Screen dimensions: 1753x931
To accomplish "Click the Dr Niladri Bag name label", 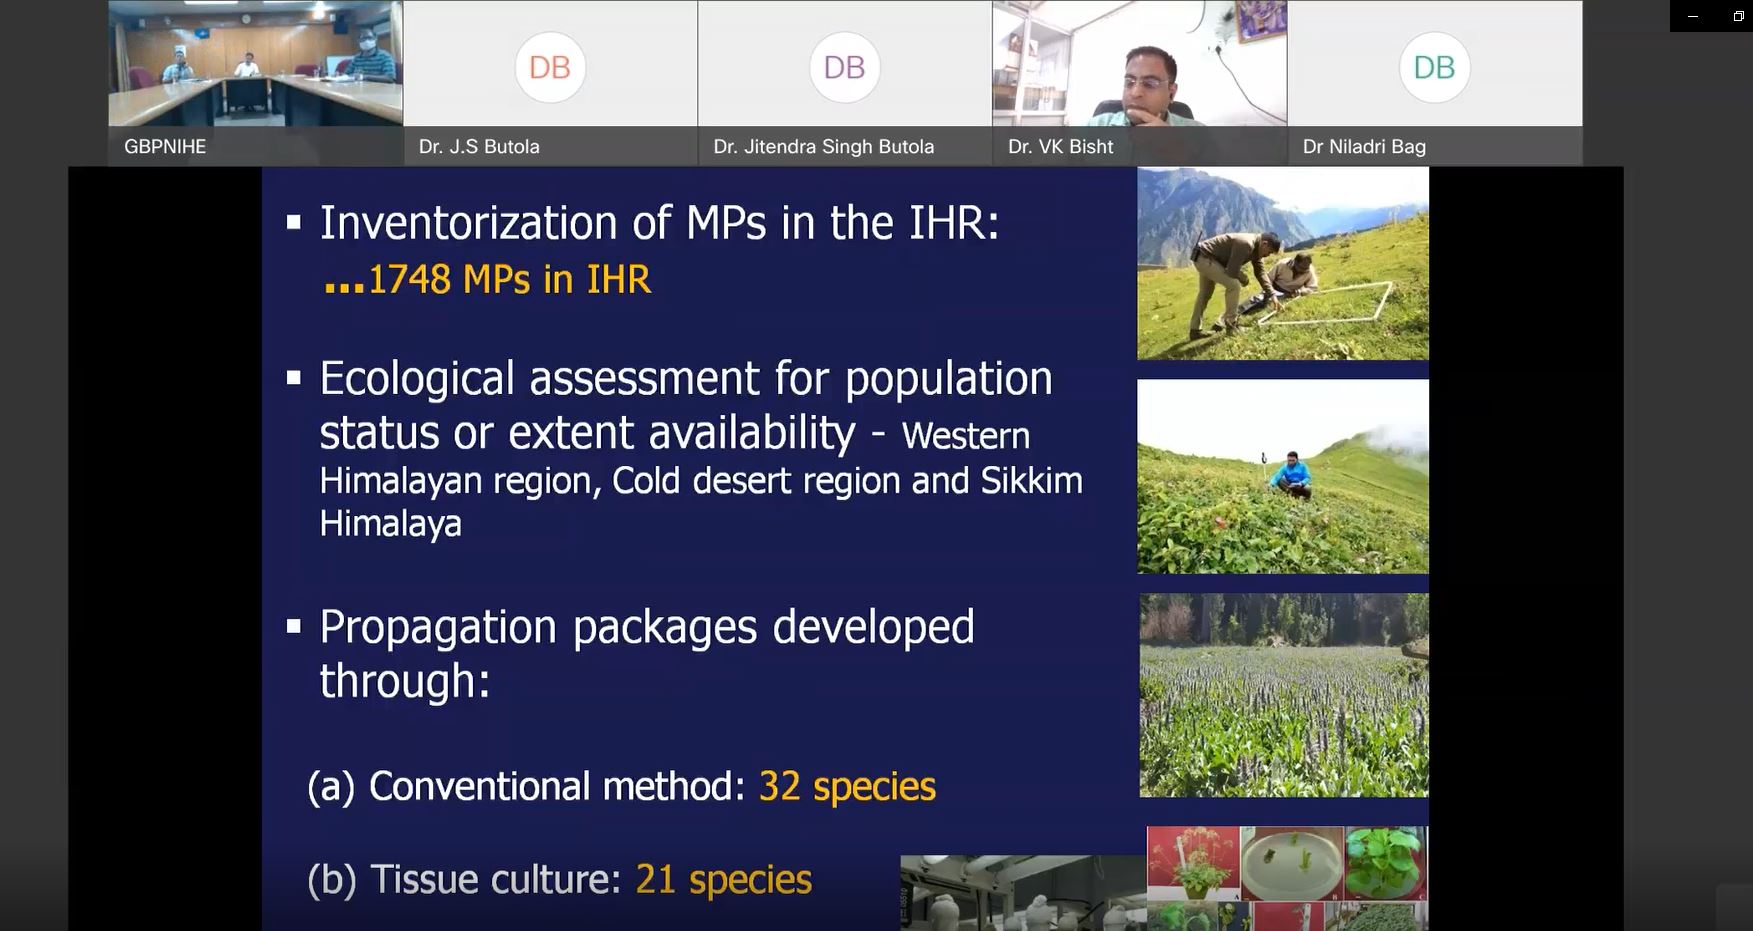I will 1364,147.
